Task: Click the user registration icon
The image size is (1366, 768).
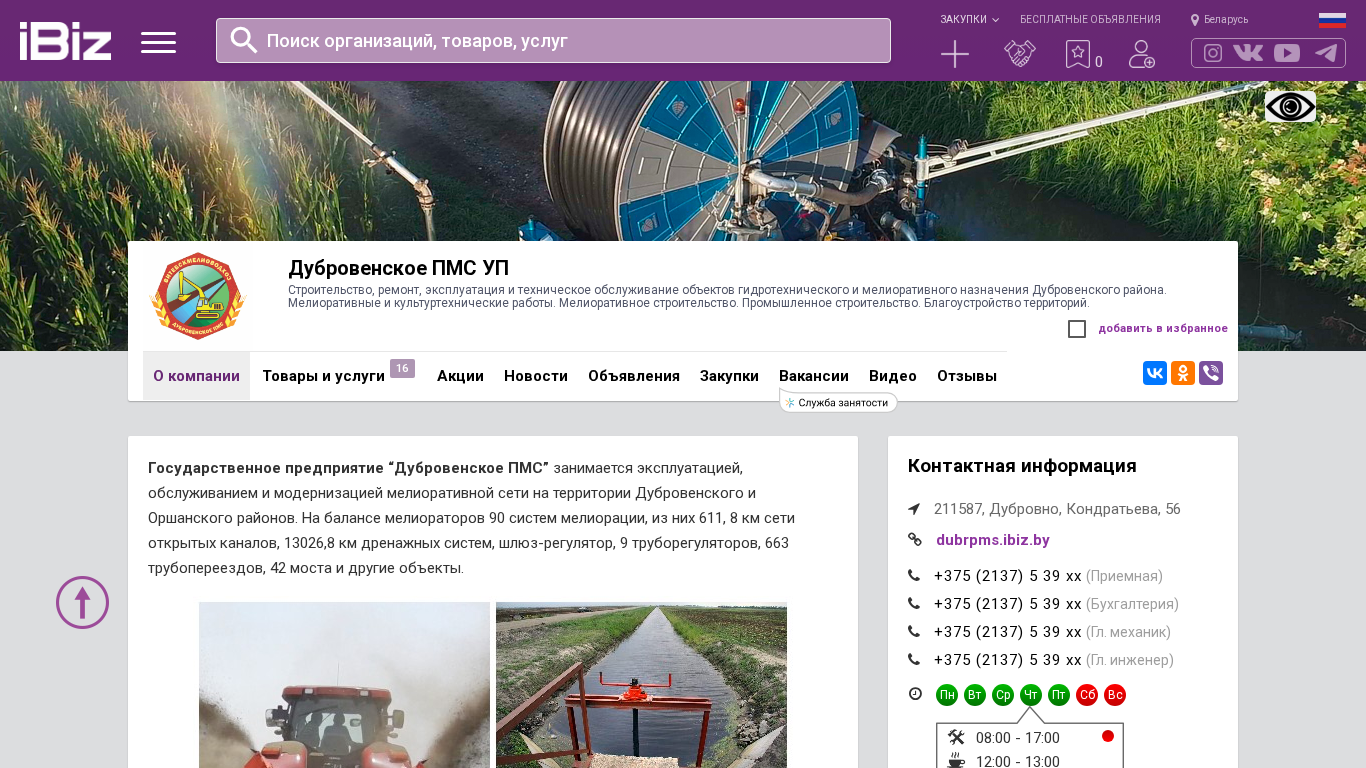Action: tap(1142, 54)
